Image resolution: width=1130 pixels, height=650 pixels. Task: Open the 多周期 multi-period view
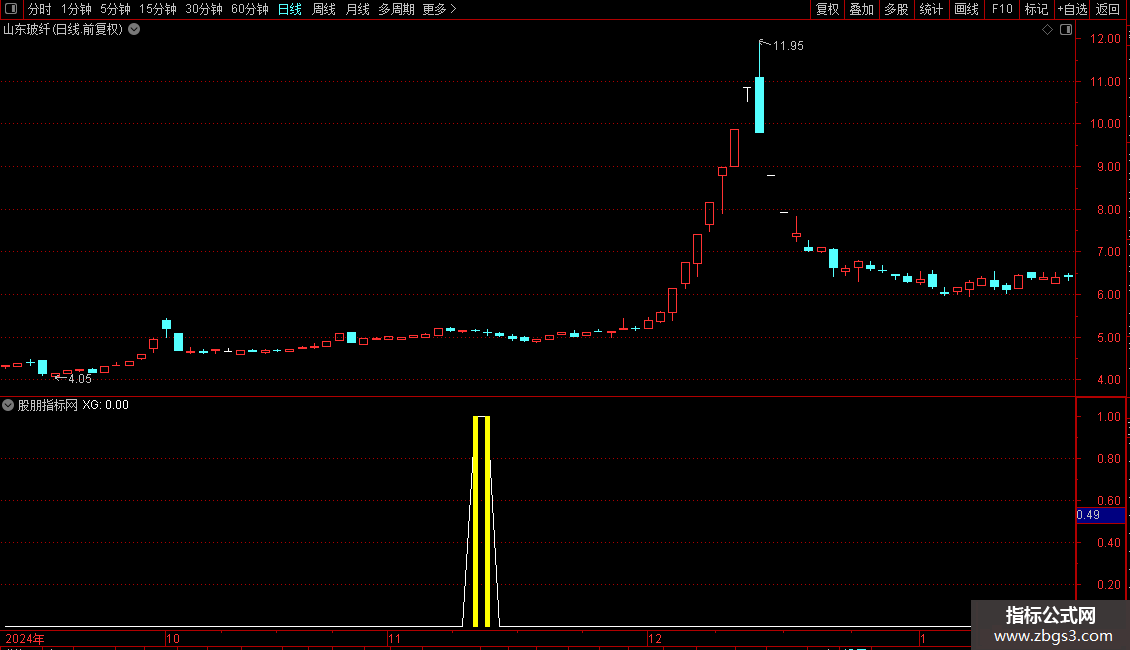(x=396, y=9)
